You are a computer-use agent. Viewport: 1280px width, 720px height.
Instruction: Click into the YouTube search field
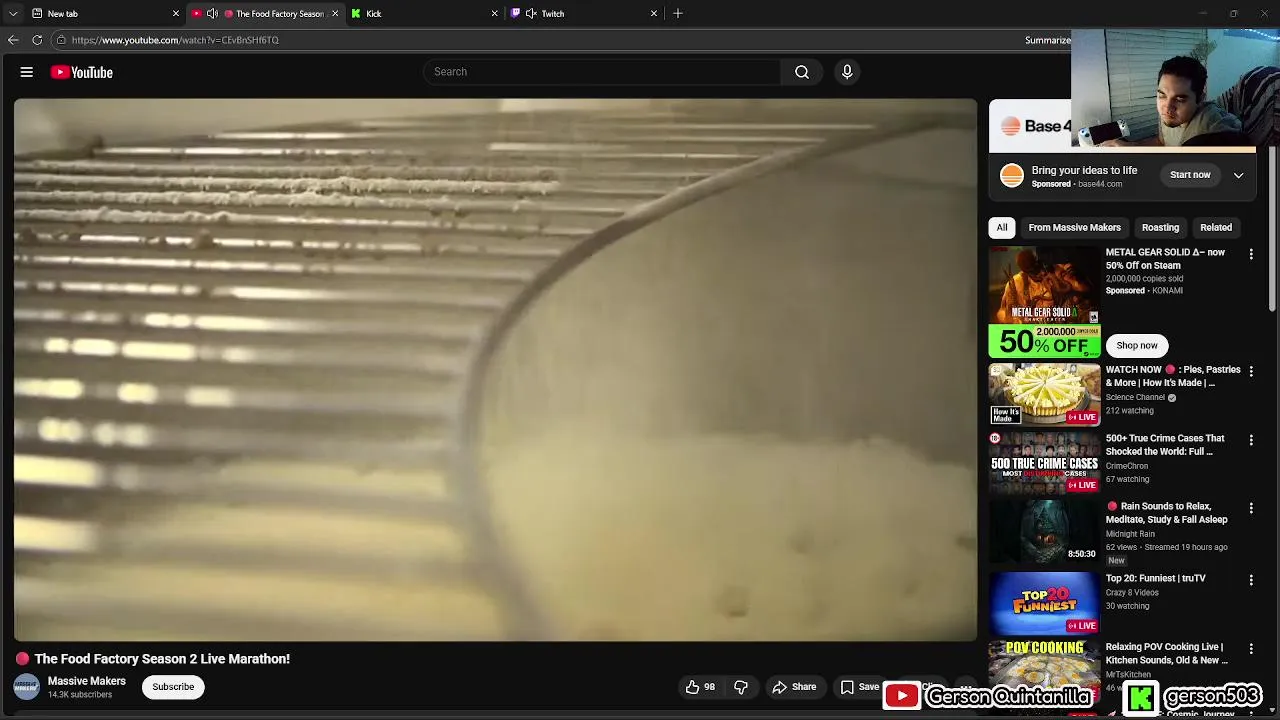[x=602, y=72]
